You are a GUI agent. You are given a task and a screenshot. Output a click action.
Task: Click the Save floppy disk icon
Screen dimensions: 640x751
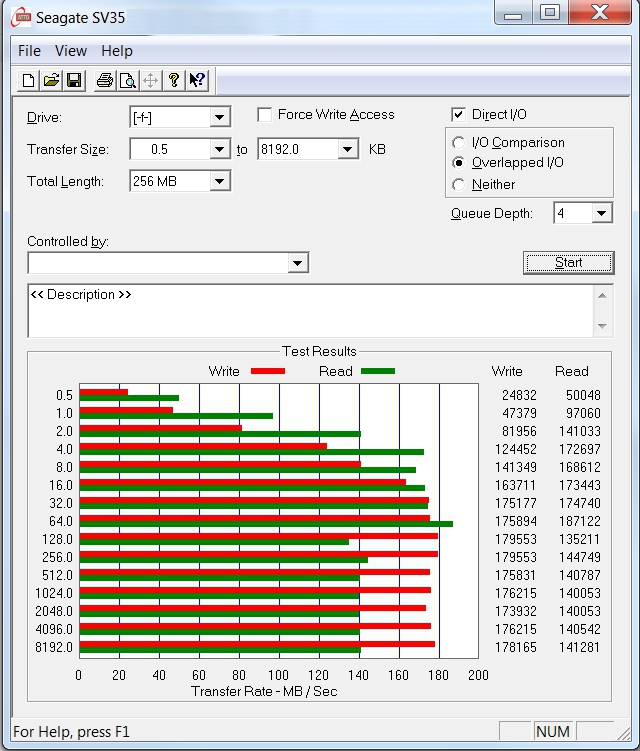tap(75, 81)
